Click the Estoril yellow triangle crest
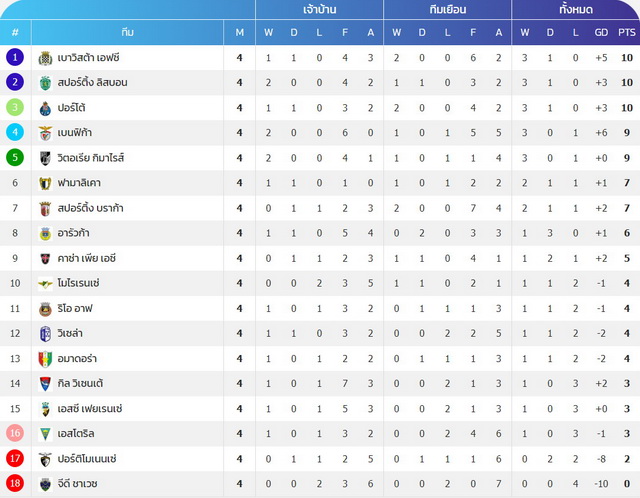 pyautogui.click(x=45, y=434)
